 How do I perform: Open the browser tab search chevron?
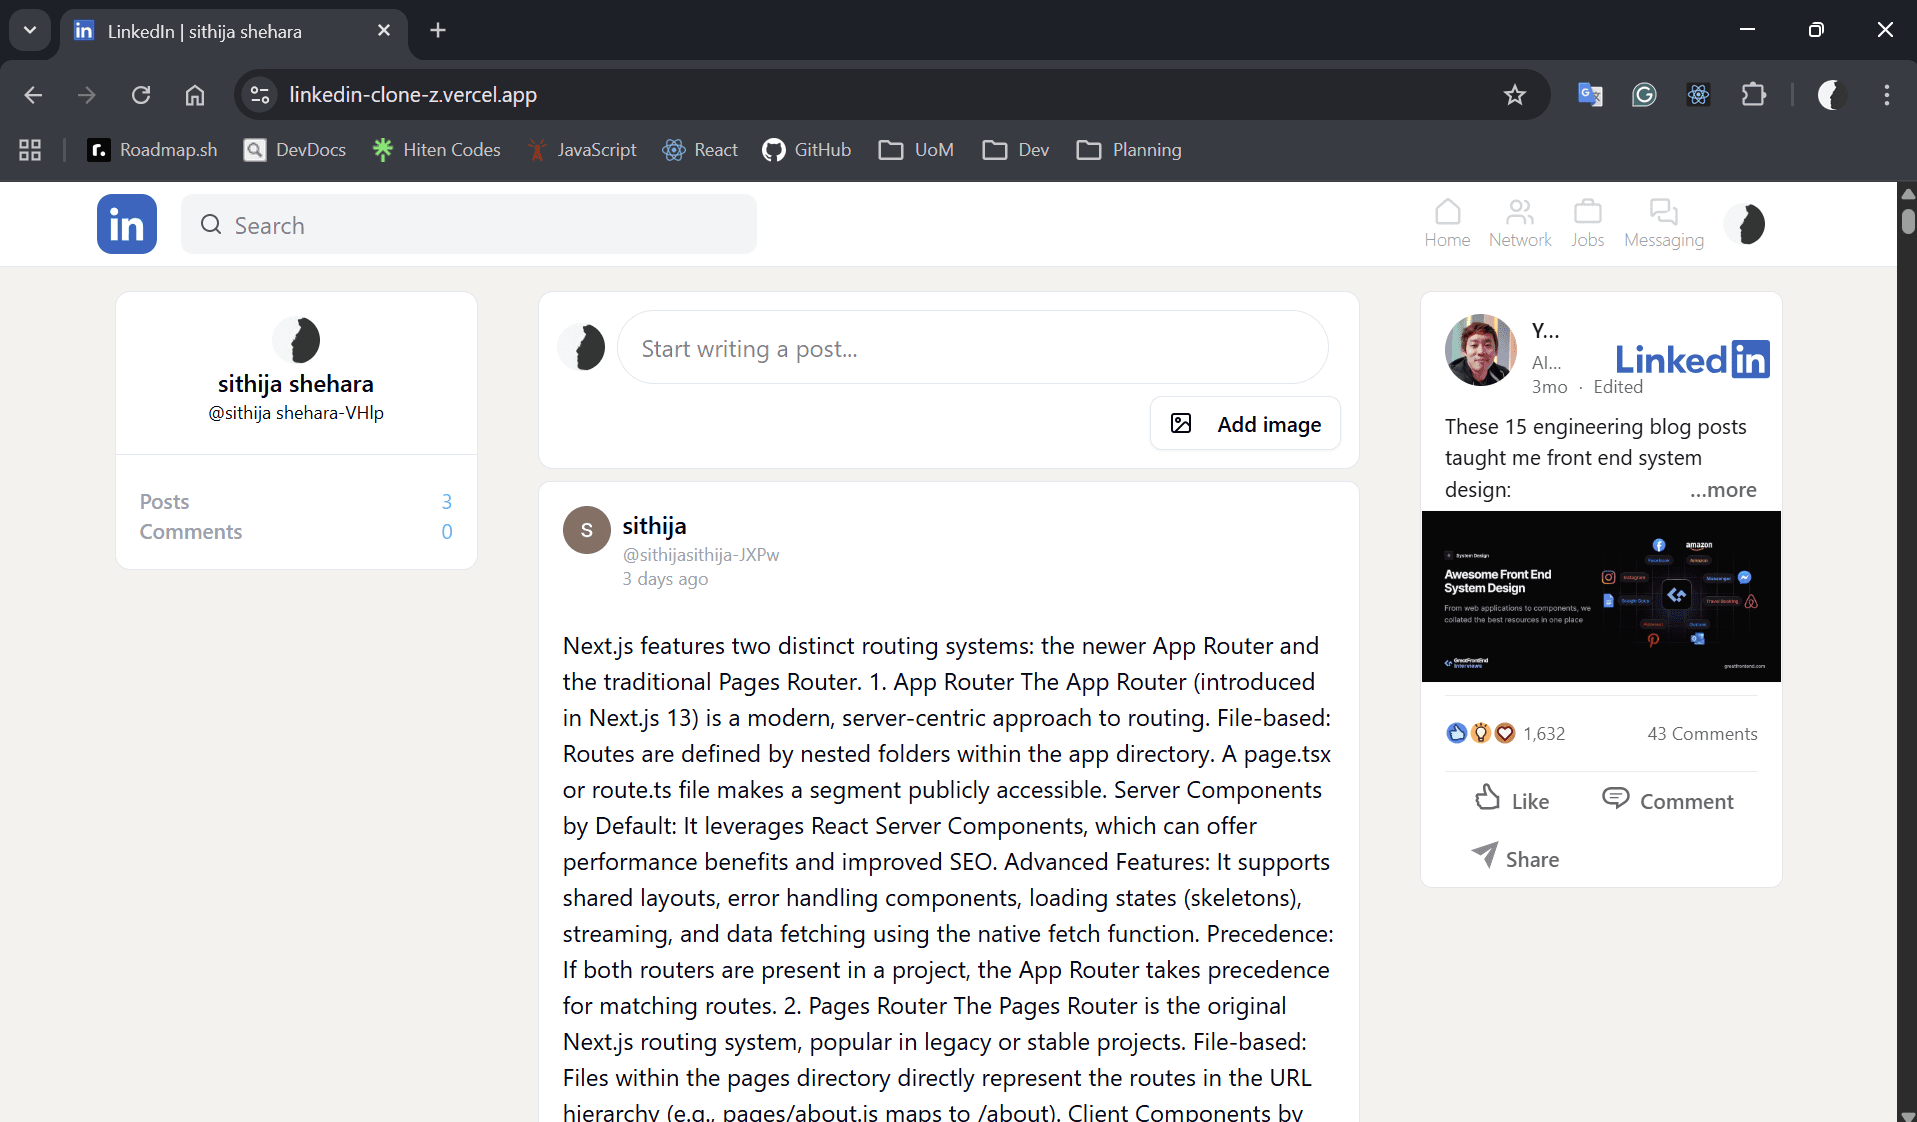pyautogui.click(x=29, y=30)
